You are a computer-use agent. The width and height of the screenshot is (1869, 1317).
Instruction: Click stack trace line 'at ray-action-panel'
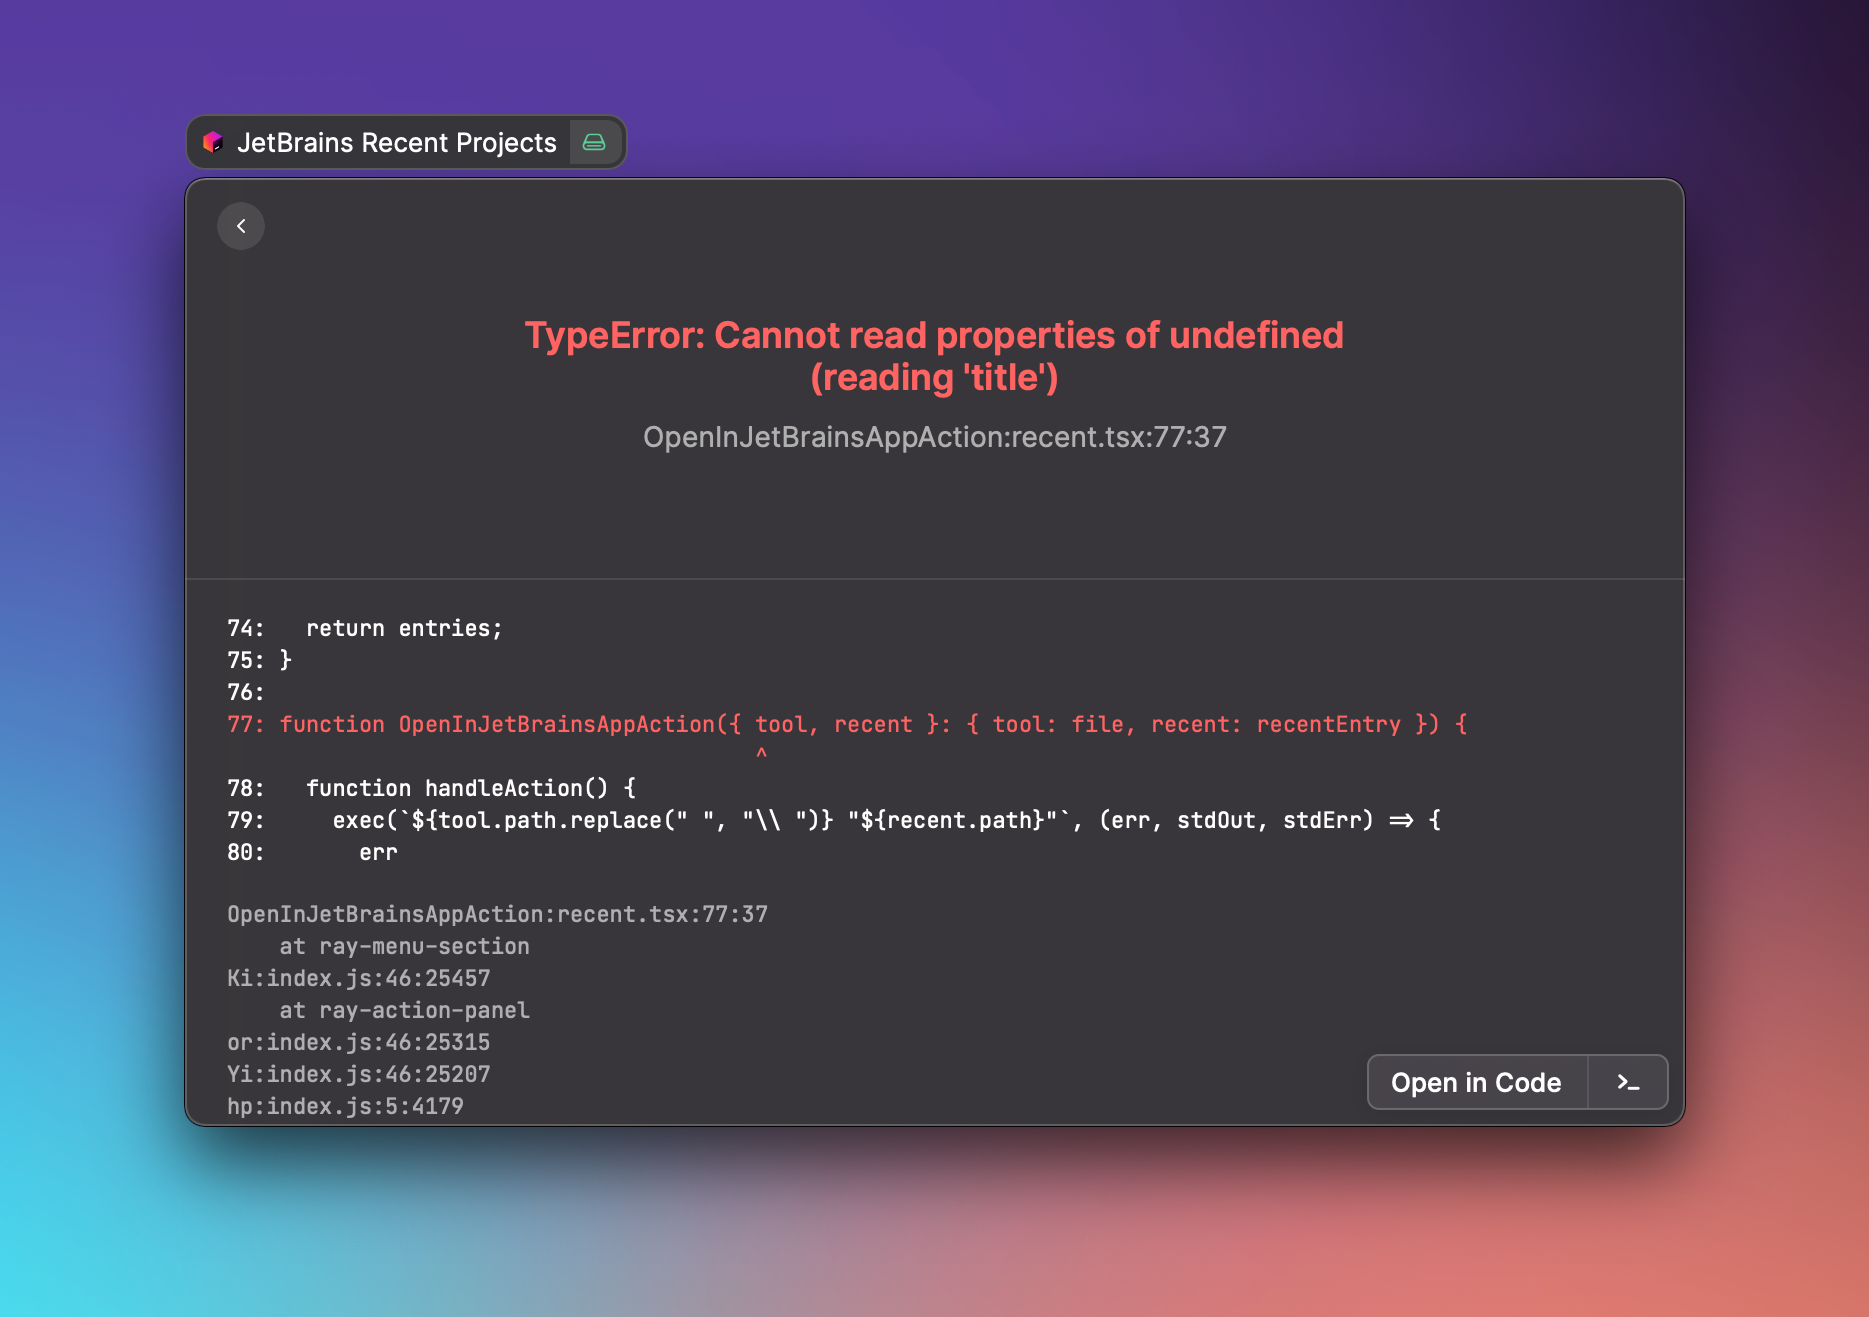tap(404, 1010)
